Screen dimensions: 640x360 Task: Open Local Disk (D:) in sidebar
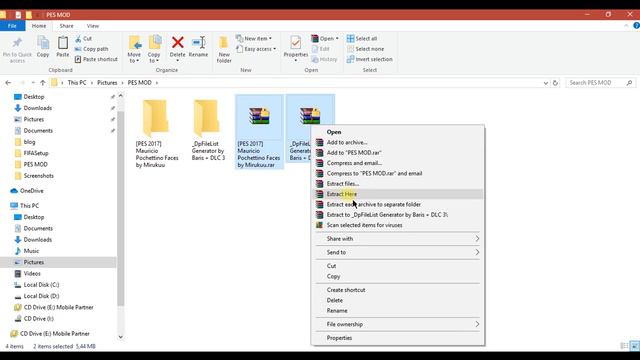pyautogui.click(x=41, y=296)
